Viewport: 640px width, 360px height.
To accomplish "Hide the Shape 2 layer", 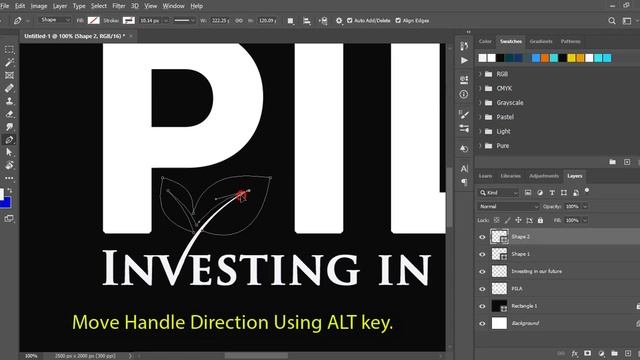I will pyautogui.click(x=482, y=237).
